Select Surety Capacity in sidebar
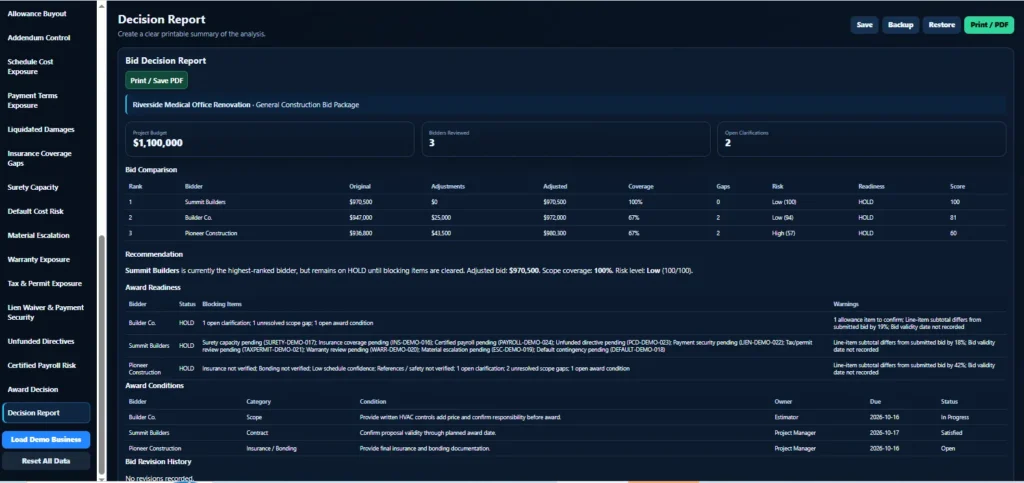1024x483 pixels. tap(33, 187)
